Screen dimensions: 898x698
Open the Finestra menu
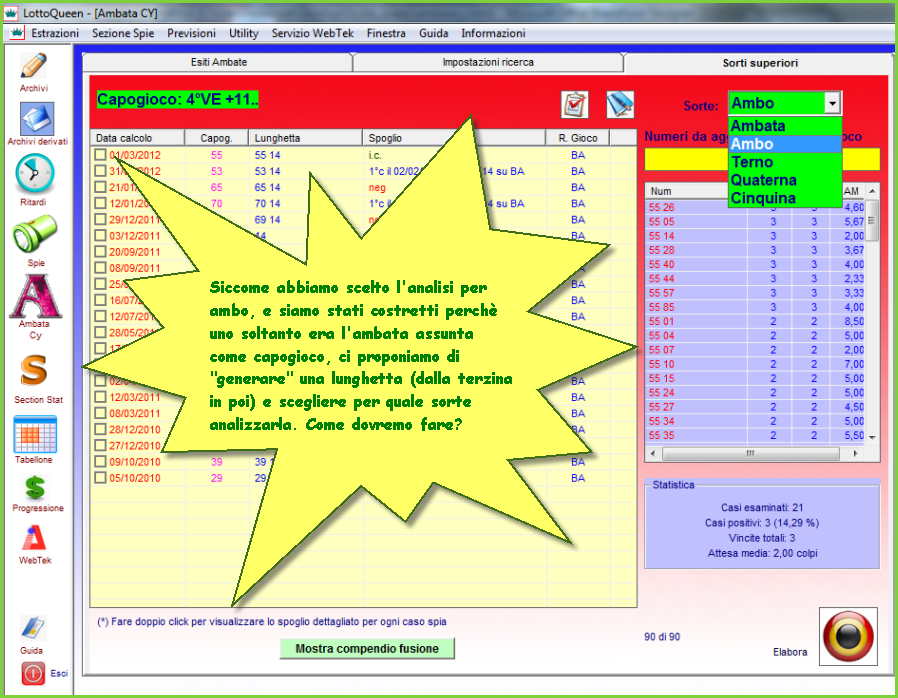tap(386, 33)
